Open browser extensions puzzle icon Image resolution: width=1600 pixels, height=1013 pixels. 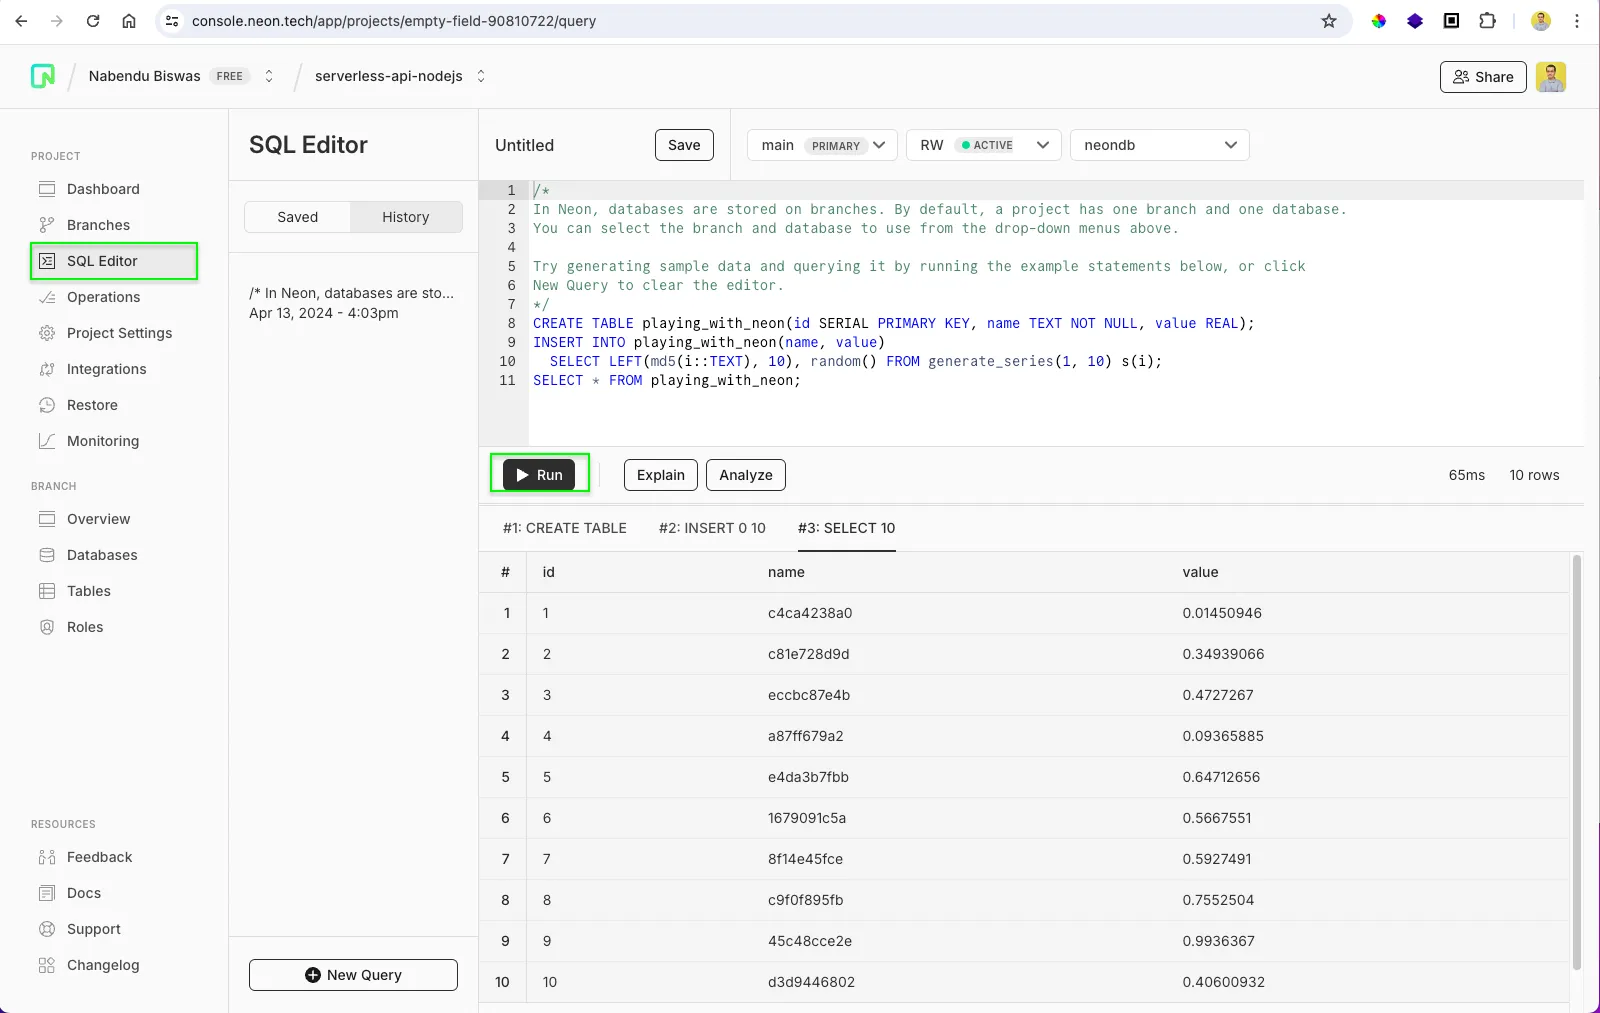[1488, 21]
